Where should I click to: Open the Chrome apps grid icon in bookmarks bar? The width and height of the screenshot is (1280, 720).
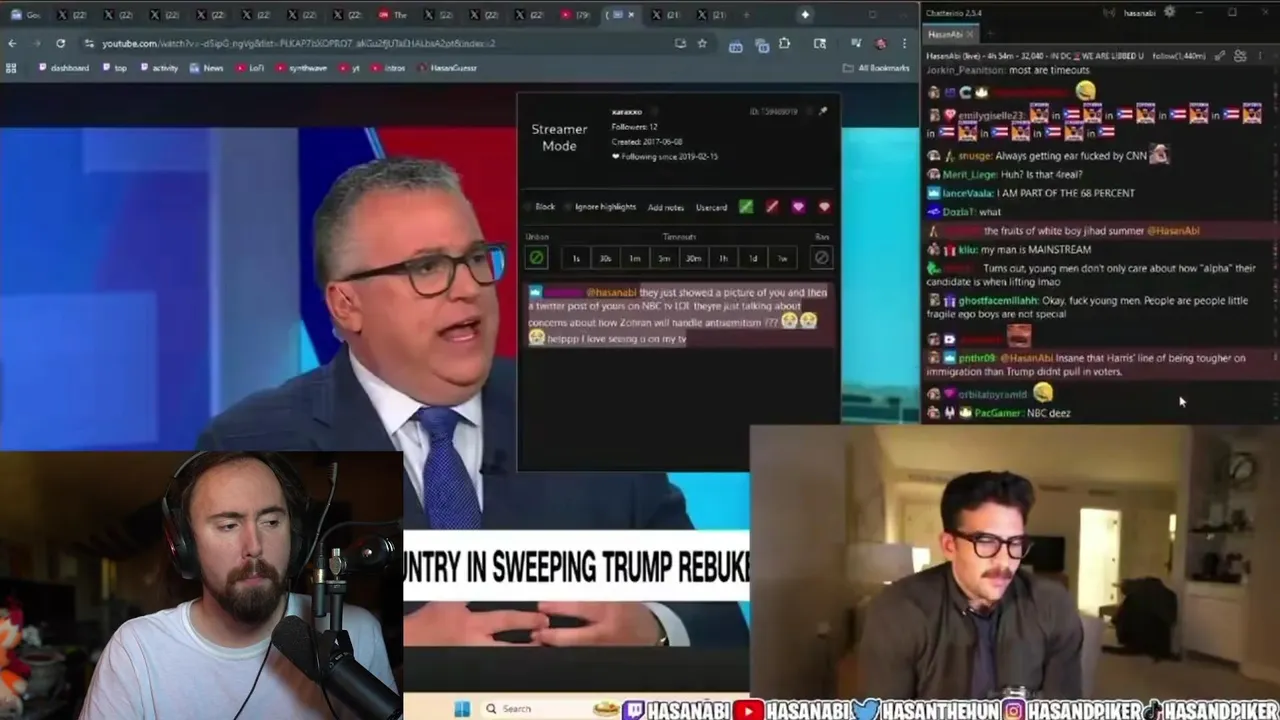[x=11, y=68]
